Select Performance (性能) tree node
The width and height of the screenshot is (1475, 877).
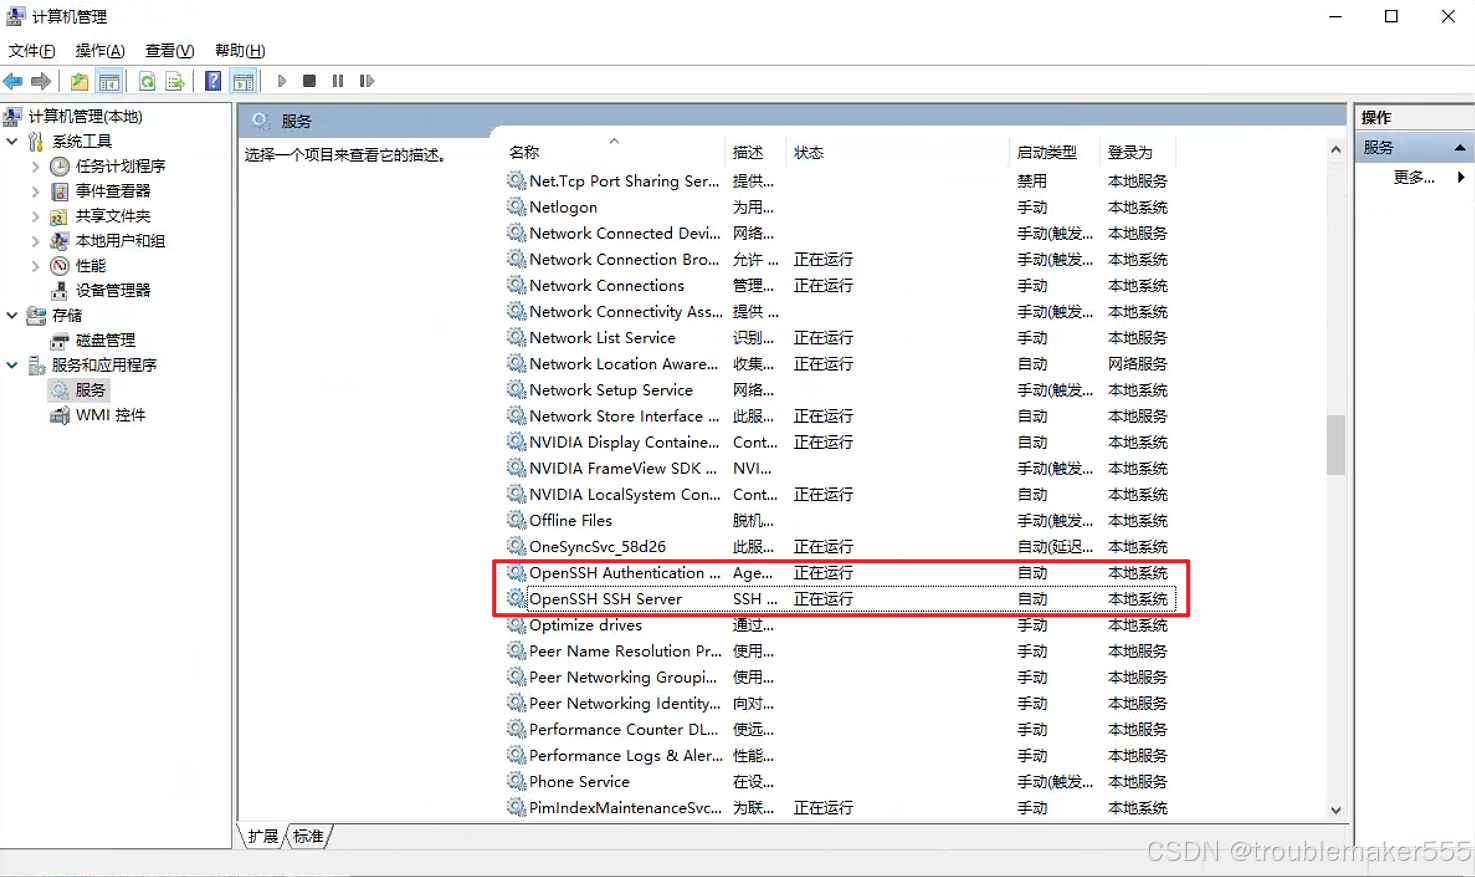pos(90,266)
